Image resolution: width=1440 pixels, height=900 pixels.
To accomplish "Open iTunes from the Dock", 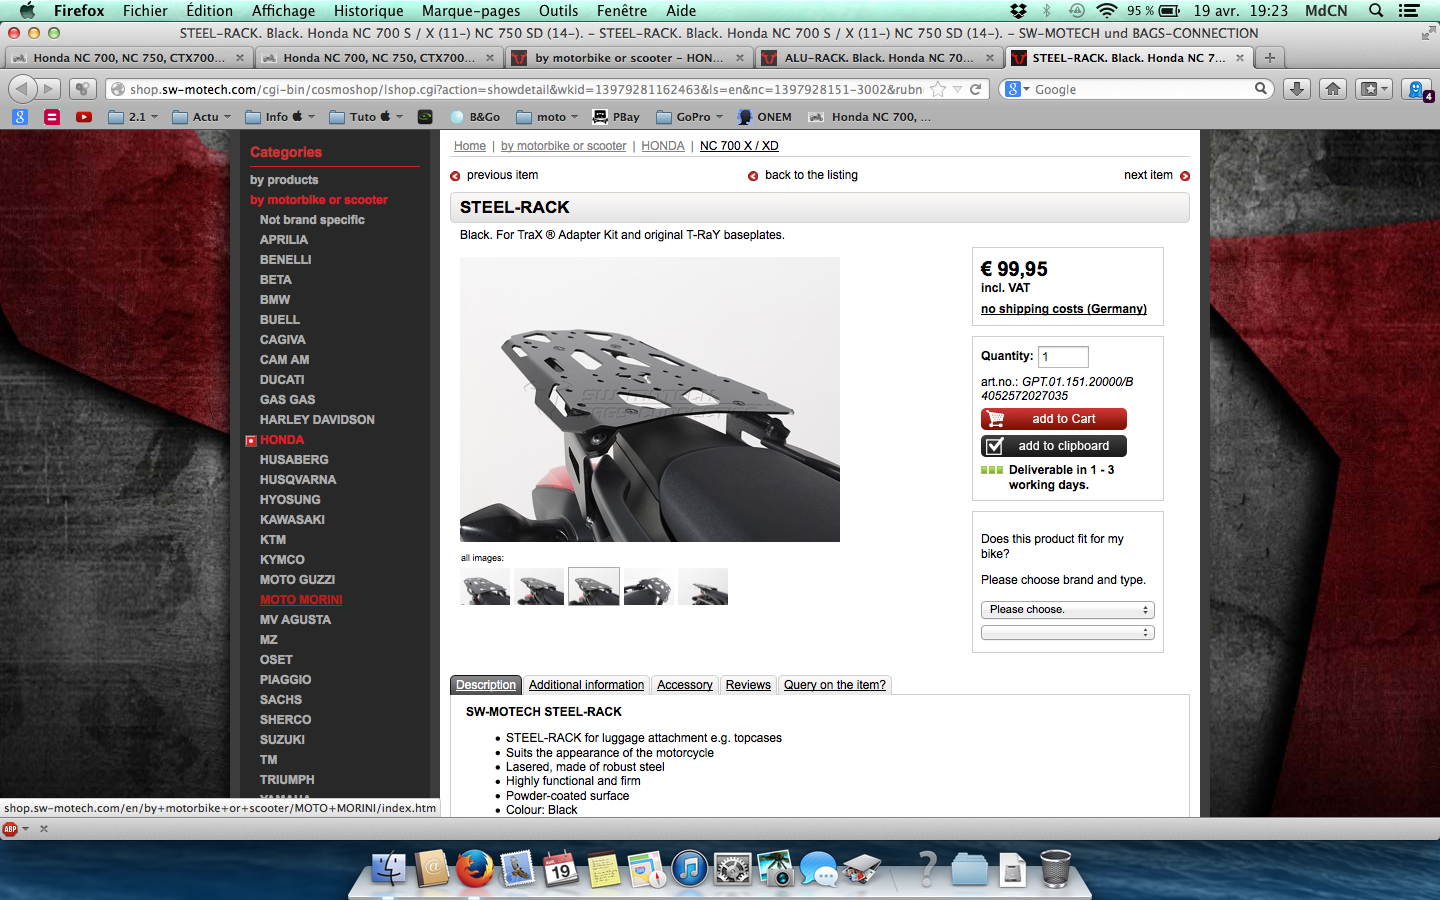I will (x=689, y=868).
